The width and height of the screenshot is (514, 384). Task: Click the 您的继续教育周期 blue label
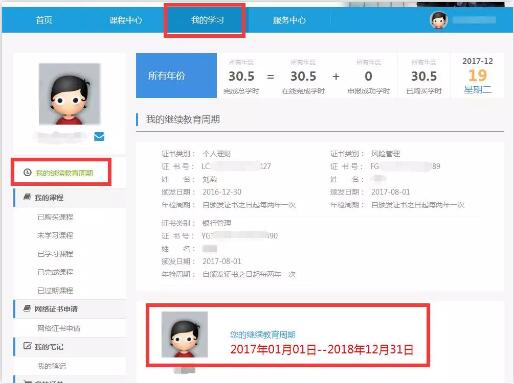(263, 335)
